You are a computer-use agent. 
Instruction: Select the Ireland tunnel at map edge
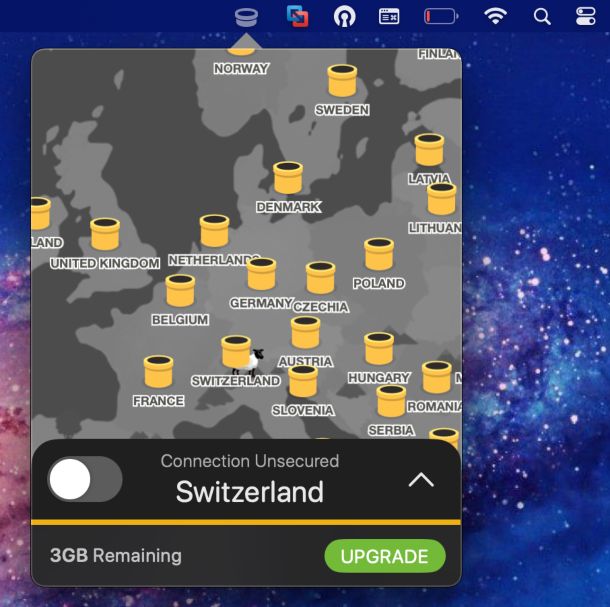tap(40, 213)
